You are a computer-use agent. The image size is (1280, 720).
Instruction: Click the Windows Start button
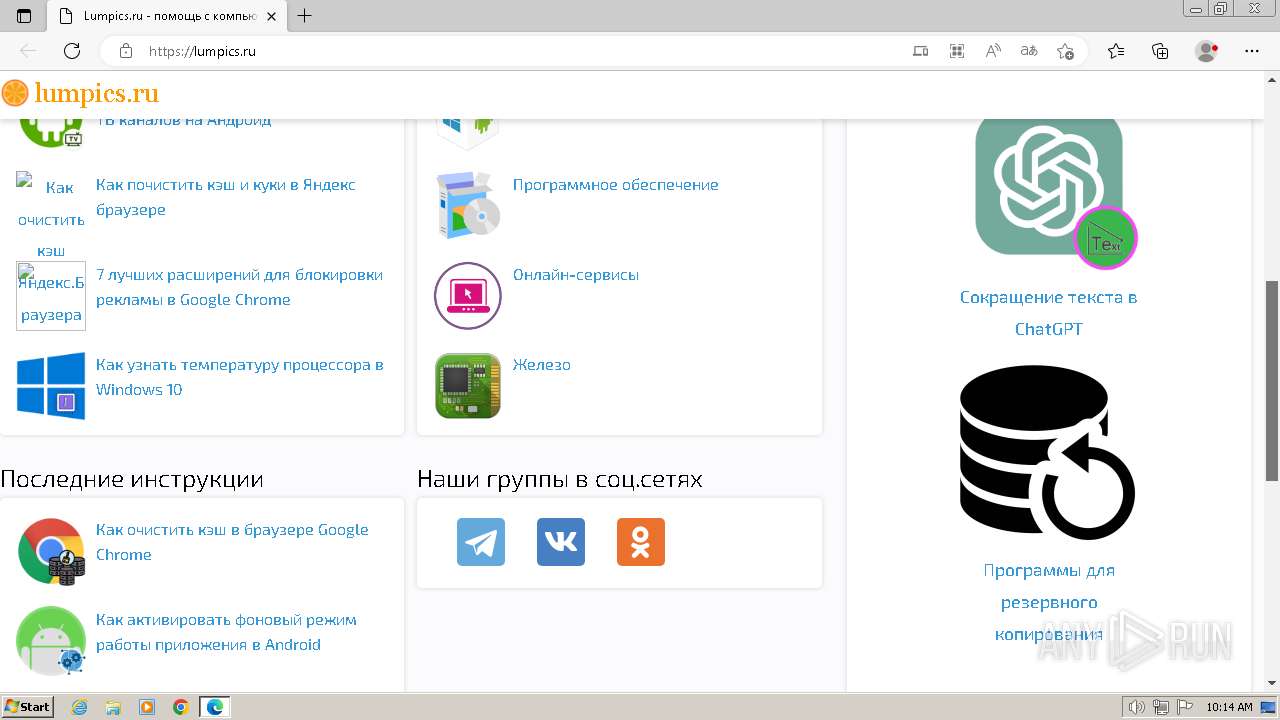27,707
